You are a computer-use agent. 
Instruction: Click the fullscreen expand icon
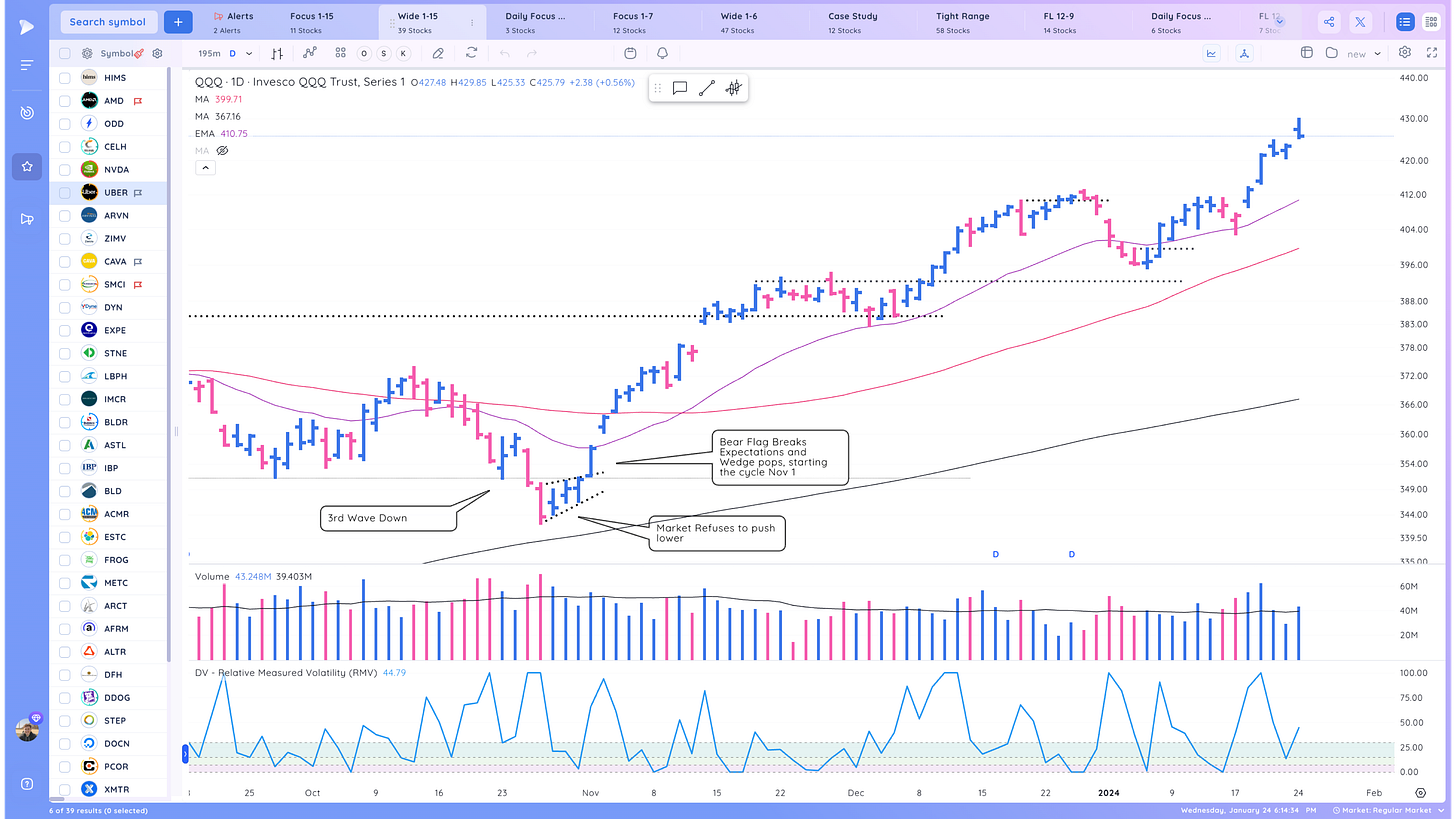pos(1432,53)
